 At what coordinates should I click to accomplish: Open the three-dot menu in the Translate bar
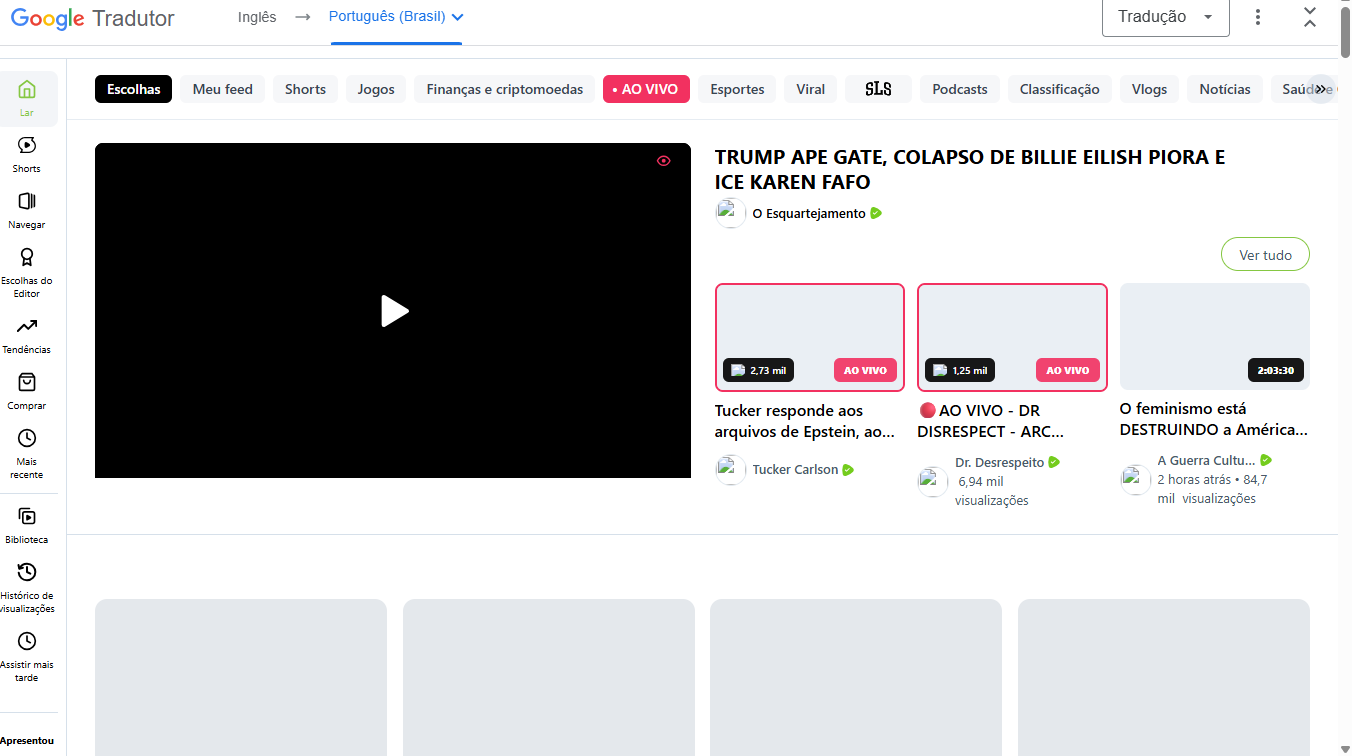coord(1258,17)
